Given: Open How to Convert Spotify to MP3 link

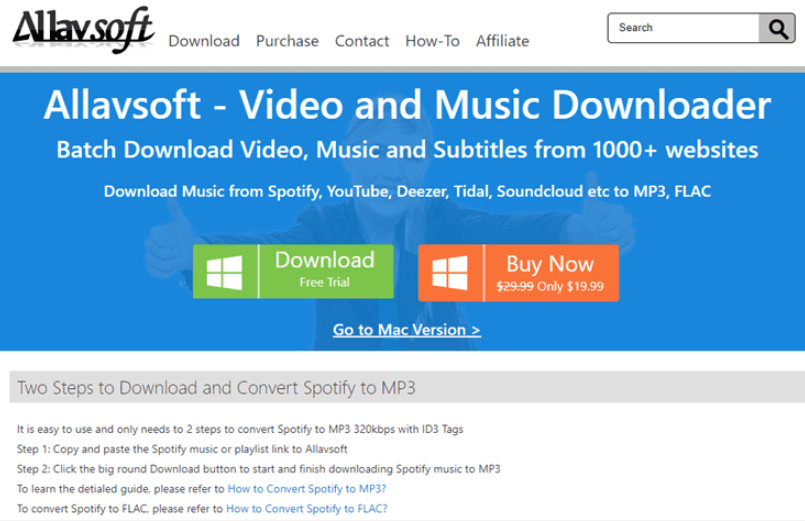Looking at the screenshot, I should (x=307, y=489).
